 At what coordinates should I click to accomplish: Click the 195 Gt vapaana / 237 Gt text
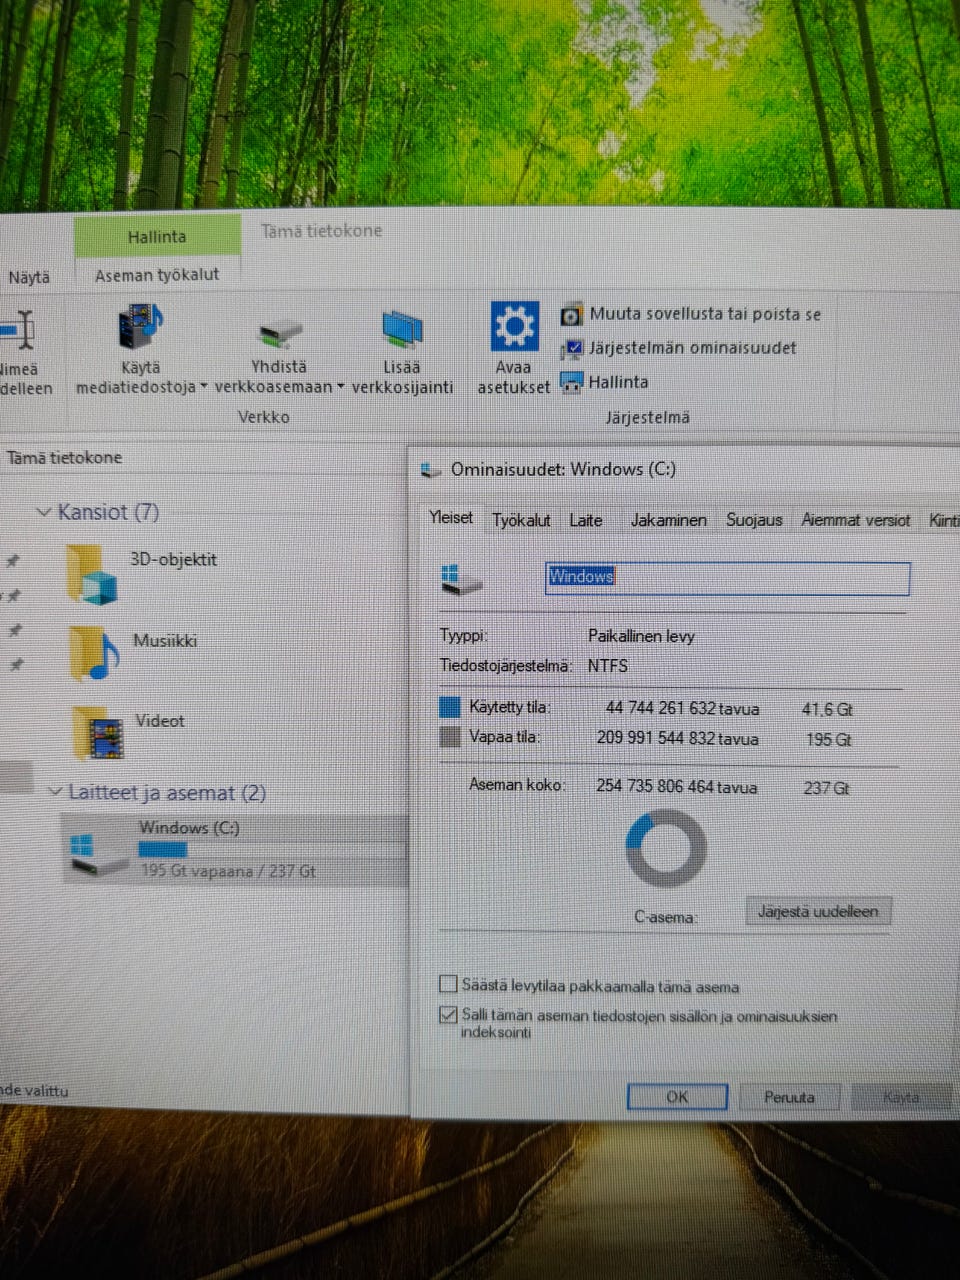coord(228,871)
